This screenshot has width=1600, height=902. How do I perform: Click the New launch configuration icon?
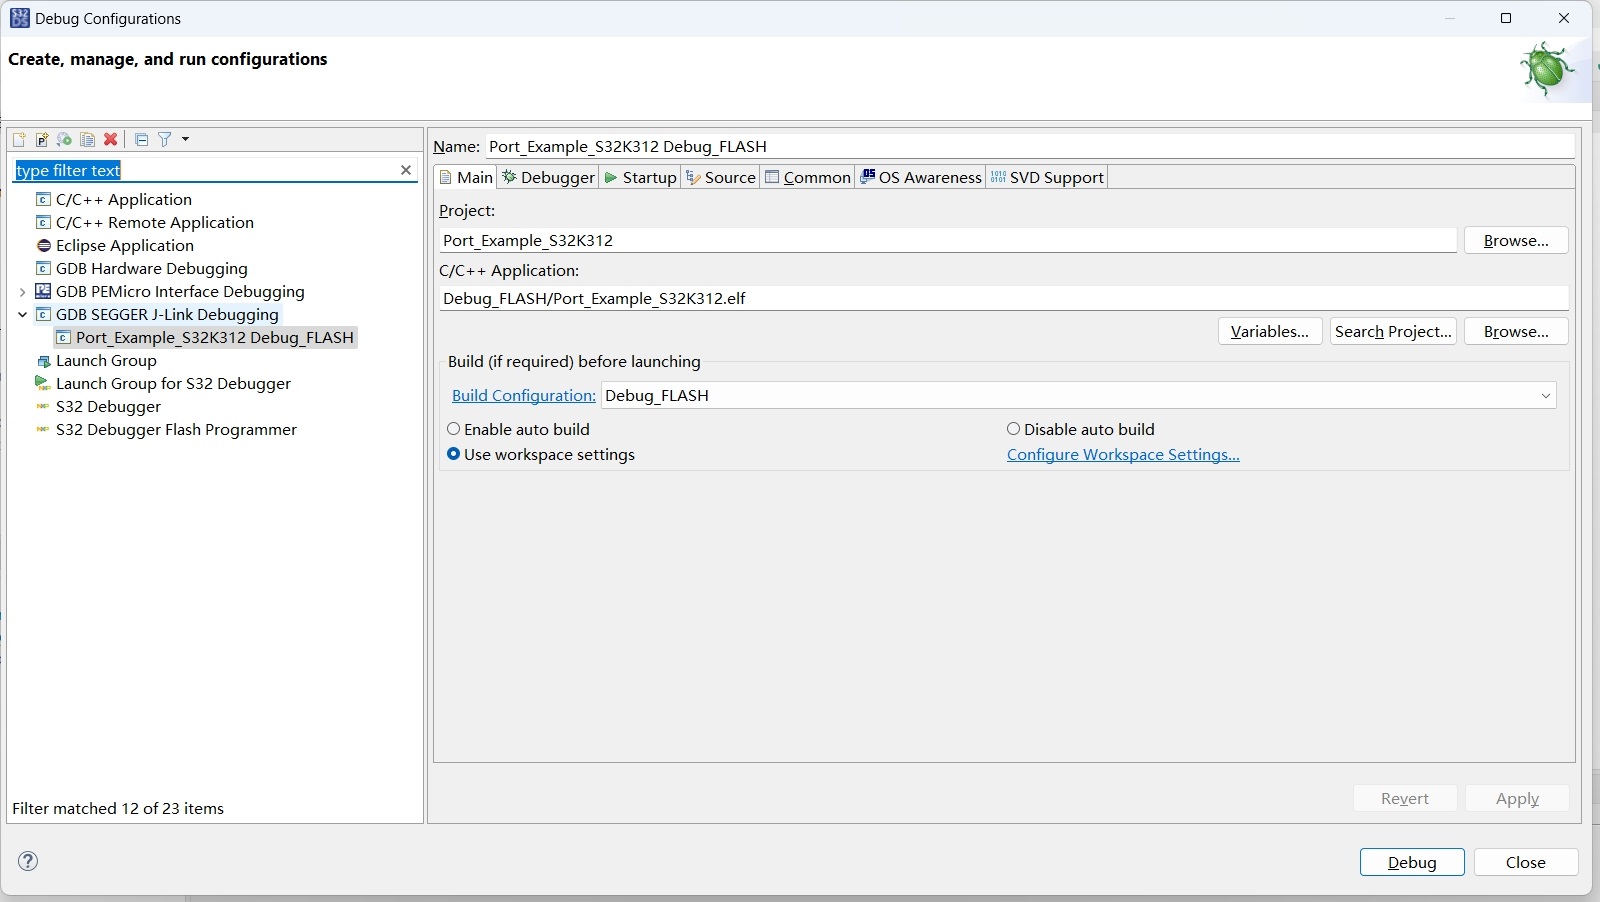point(19,140)
